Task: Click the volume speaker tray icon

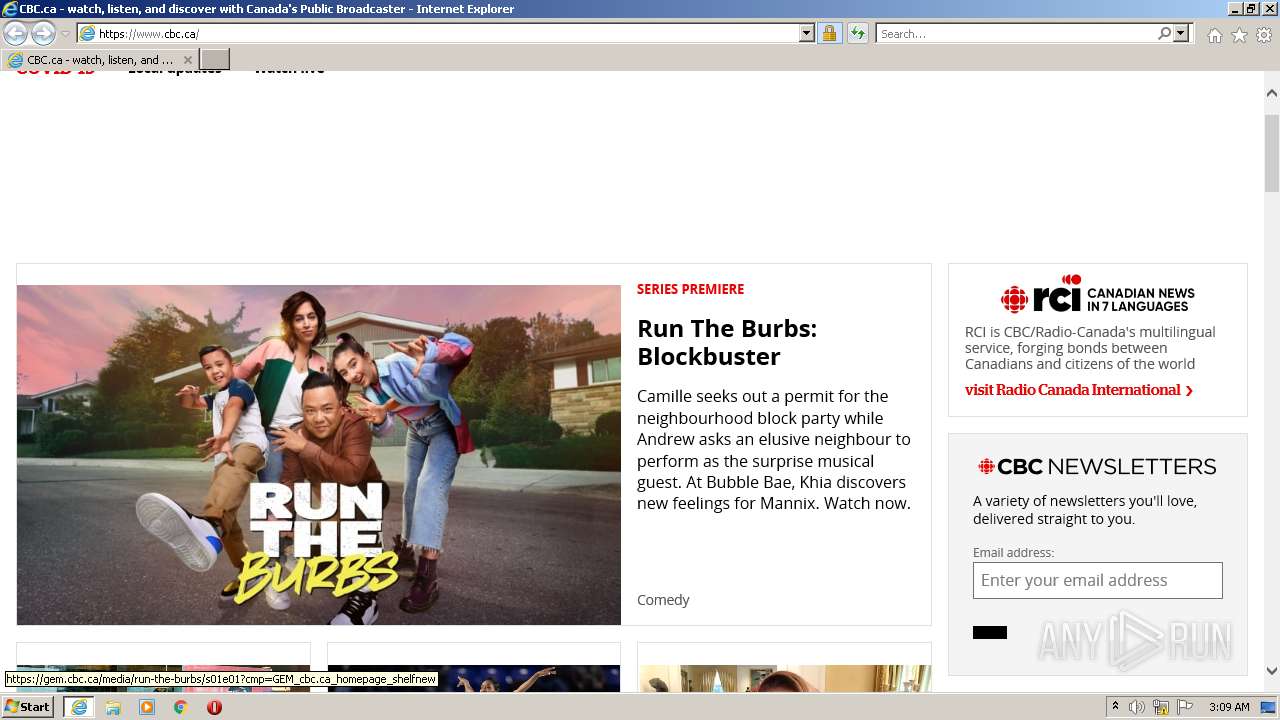Action: [x=1137, y=707]
